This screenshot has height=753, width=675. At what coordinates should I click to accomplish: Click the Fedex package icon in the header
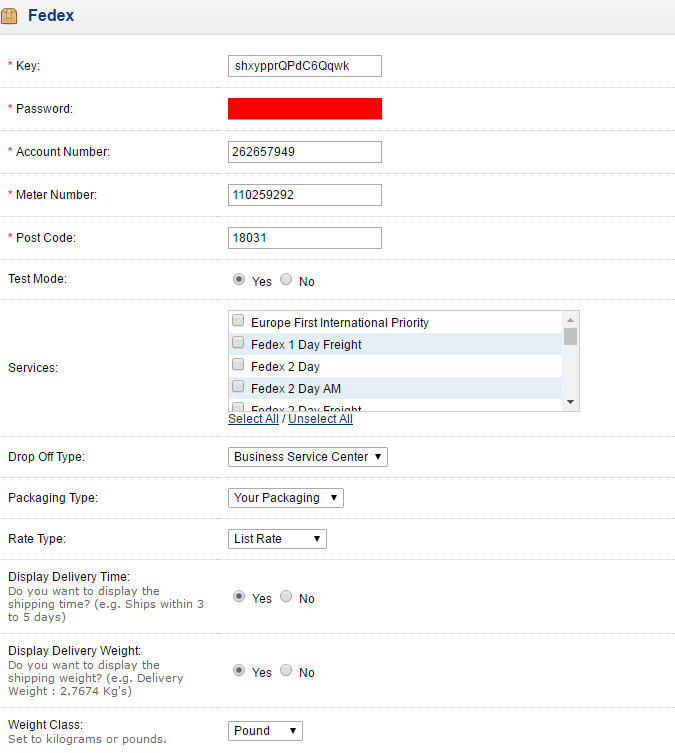[x=9, y=16]
